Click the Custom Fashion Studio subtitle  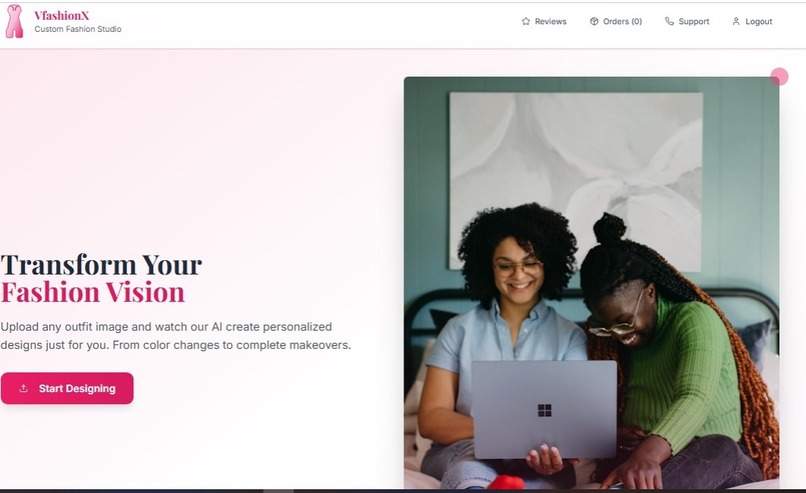tap(78, 29)
